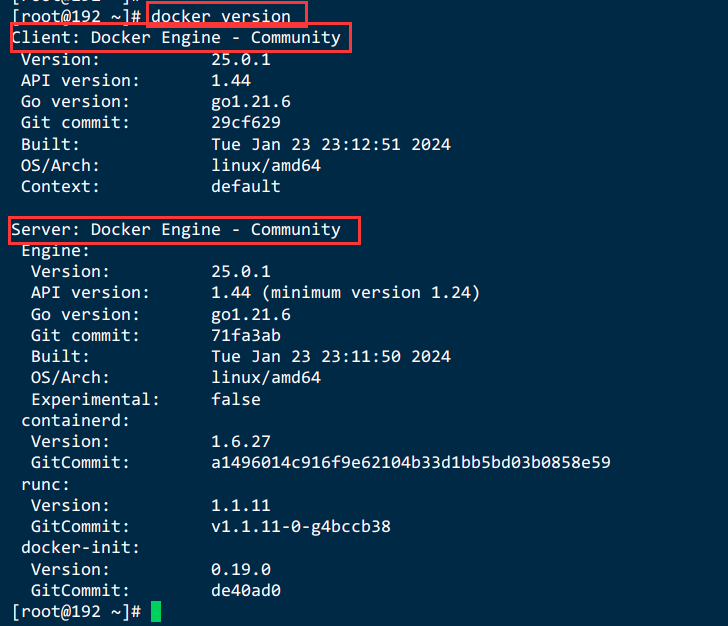Click the '(minimum version 1.24)' text

point(370,293)
